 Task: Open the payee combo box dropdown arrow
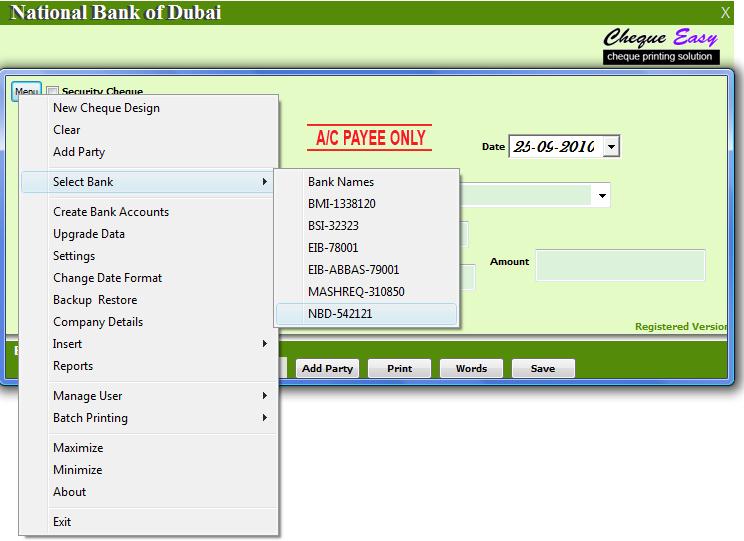(602, 196)
